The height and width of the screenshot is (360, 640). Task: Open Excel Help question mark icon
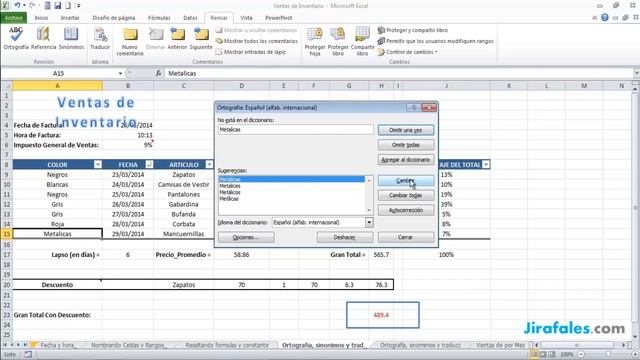click(605, 18)
